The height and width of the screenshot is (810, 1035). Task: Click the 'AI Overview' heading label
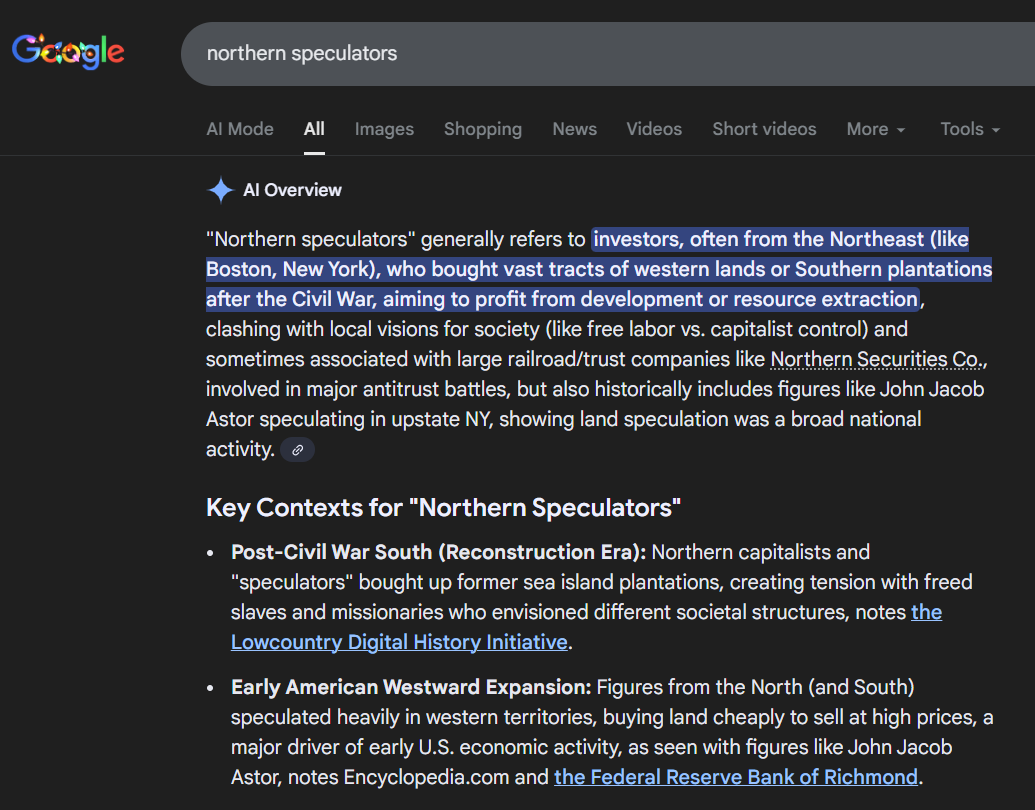(x=292, y=190)
